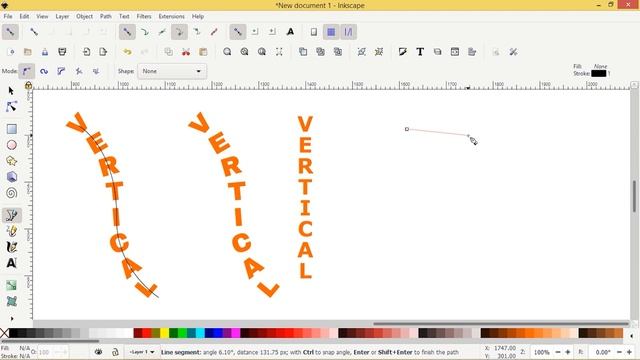Viewport: 640px width, 360px height.
Task: Click the Paste icon
Action: pyautogui.click(x=203, y=52)
